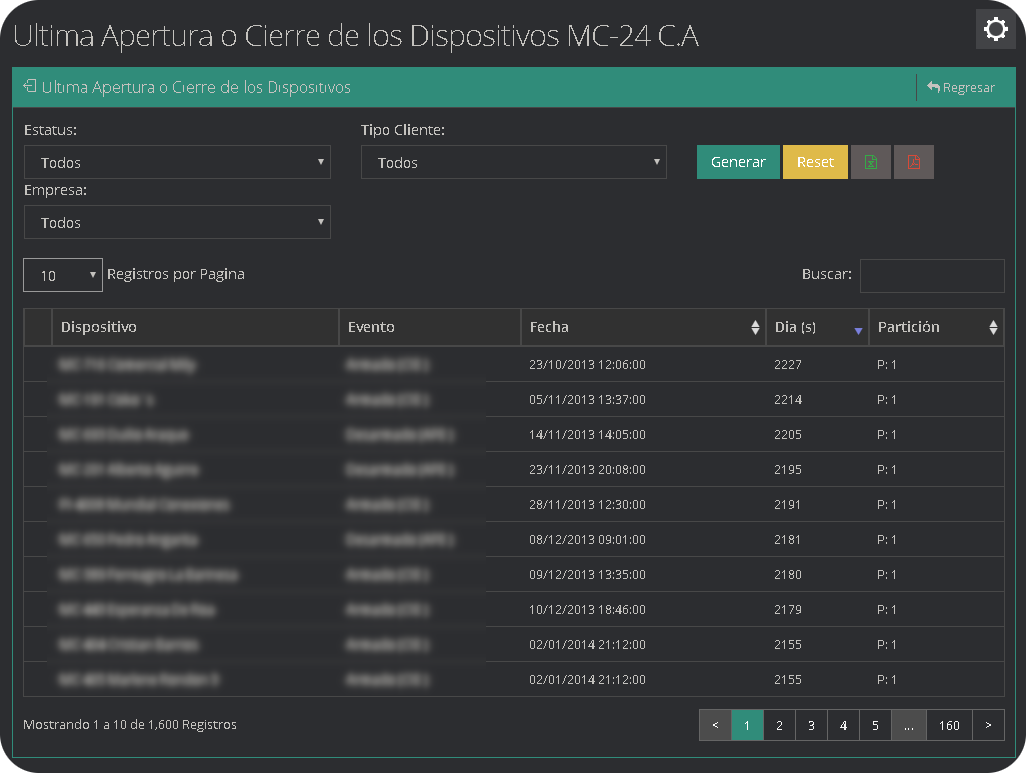Export the report to Excel

tap(870, 161)
